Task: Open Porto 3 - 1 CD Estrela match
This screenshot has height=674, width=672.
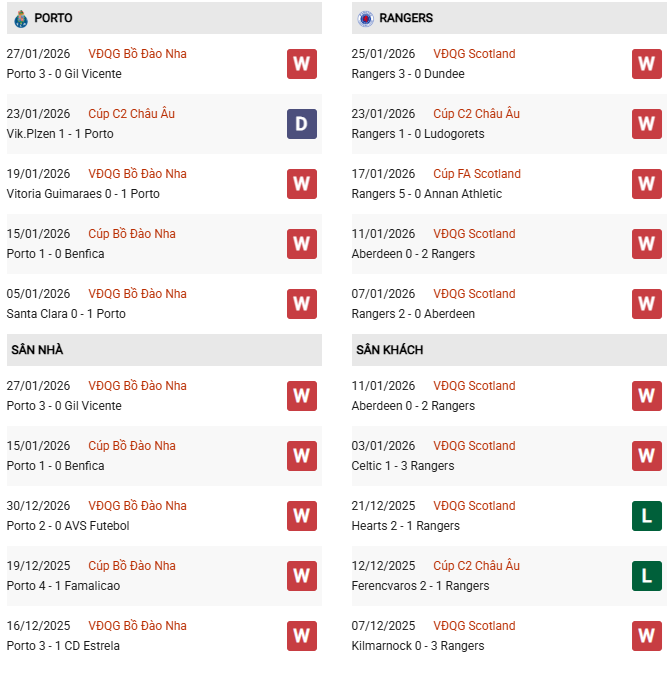Action: (x=63, y=646)
